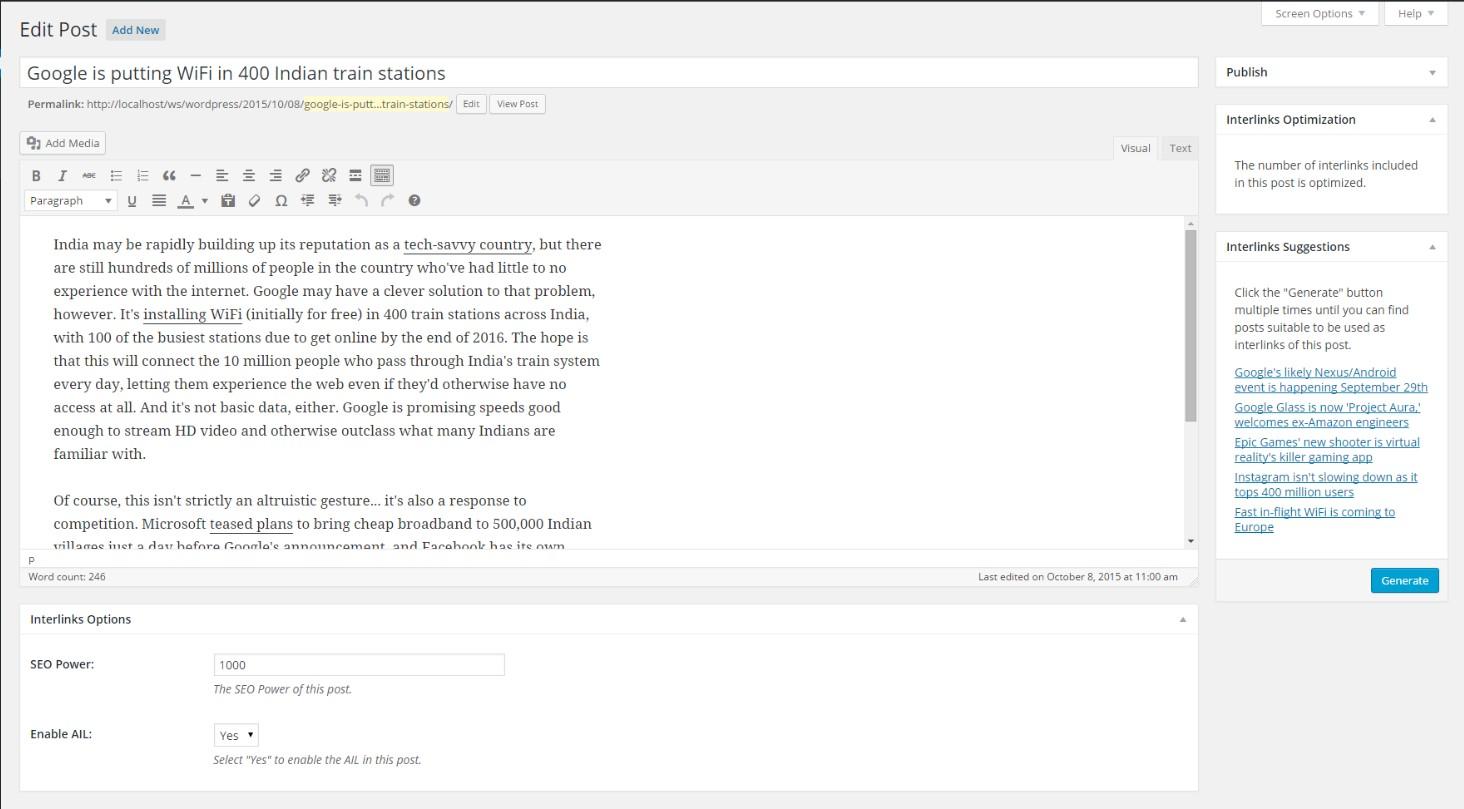The height and width of the screenshot is (809, 1464).
Task: Expand the Publish panel
Action: tap(1432, 72)
